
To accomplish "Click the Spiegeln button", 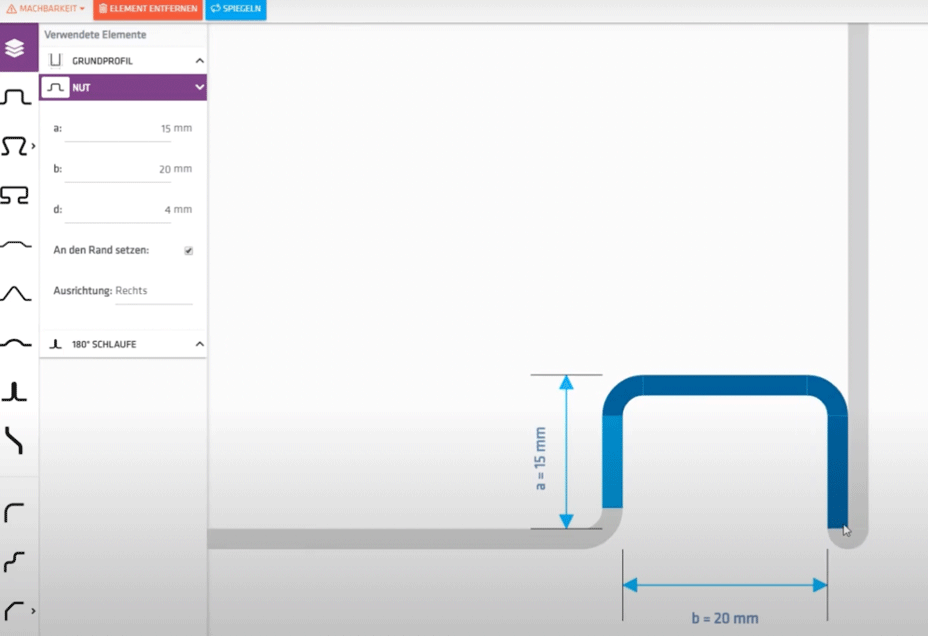I will coord(236,9).
